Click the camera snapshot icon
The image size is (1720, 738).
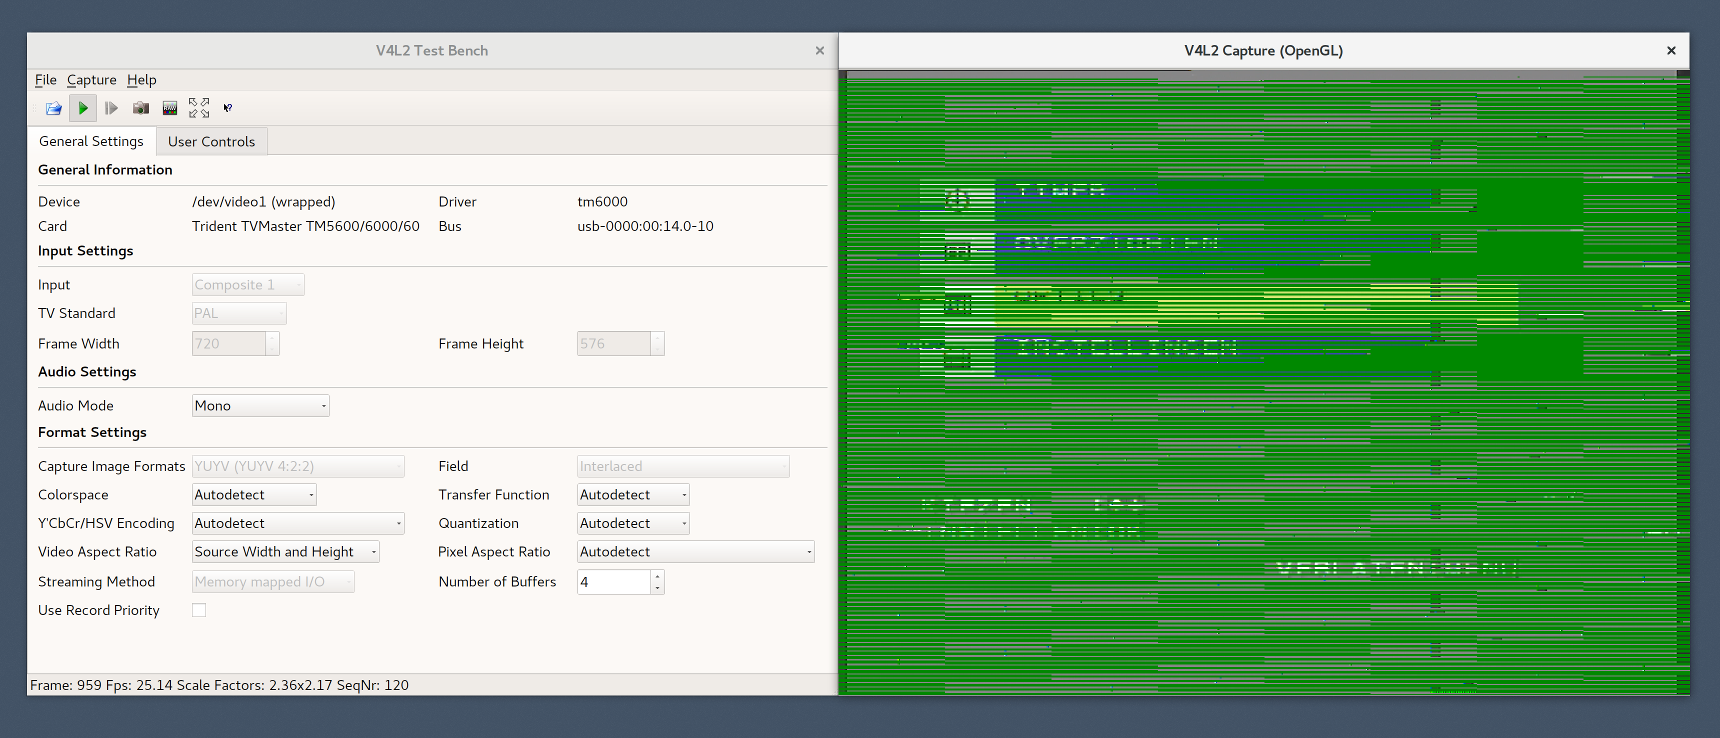coord(141,108)
